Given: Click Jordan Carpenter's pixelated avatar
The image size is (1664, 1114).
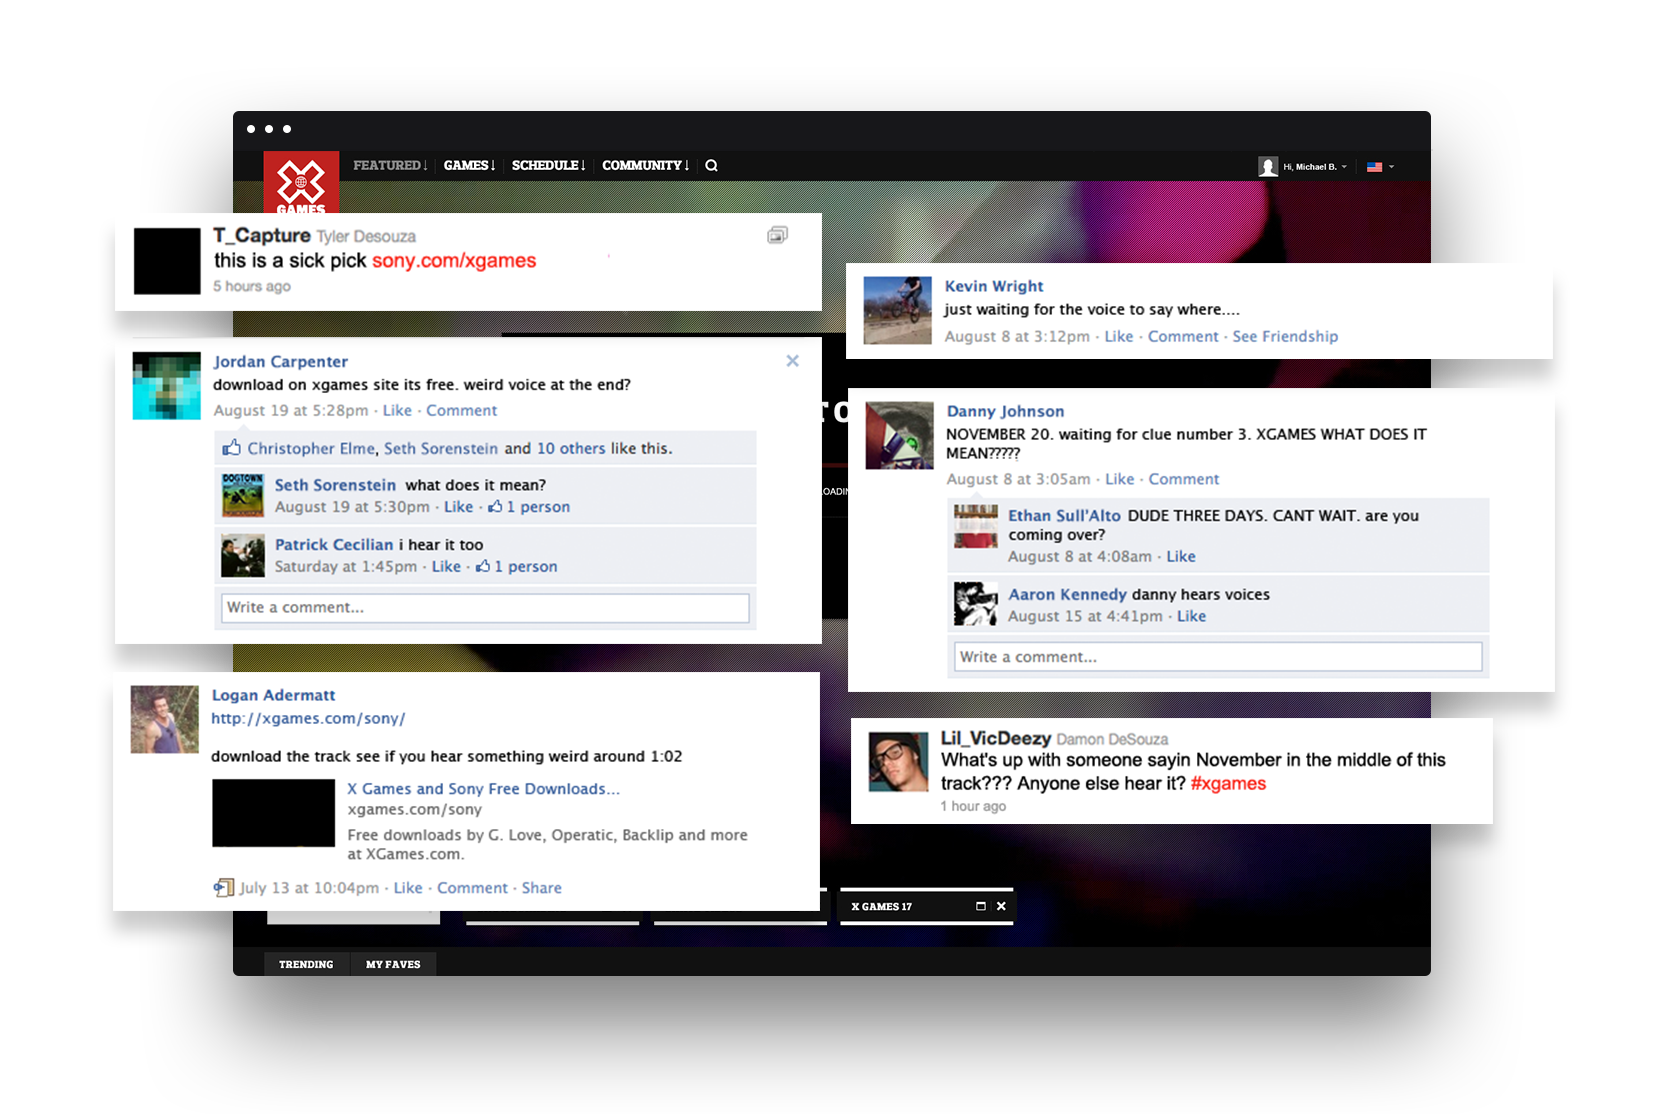Looking at the screenshot, I should [166, 386].
